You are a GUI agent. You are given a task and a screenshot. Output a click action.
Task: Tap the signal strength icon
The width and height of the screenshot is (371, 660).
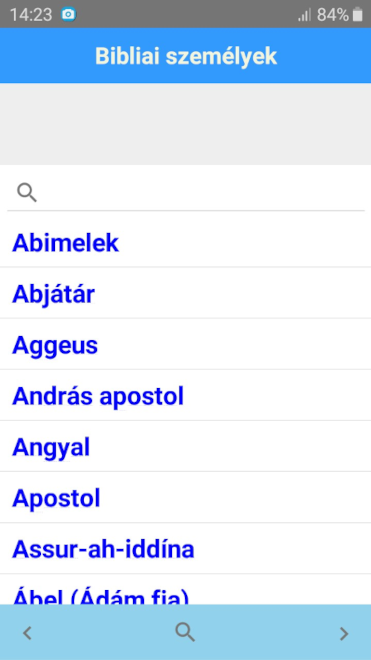(x=304, y=15)
